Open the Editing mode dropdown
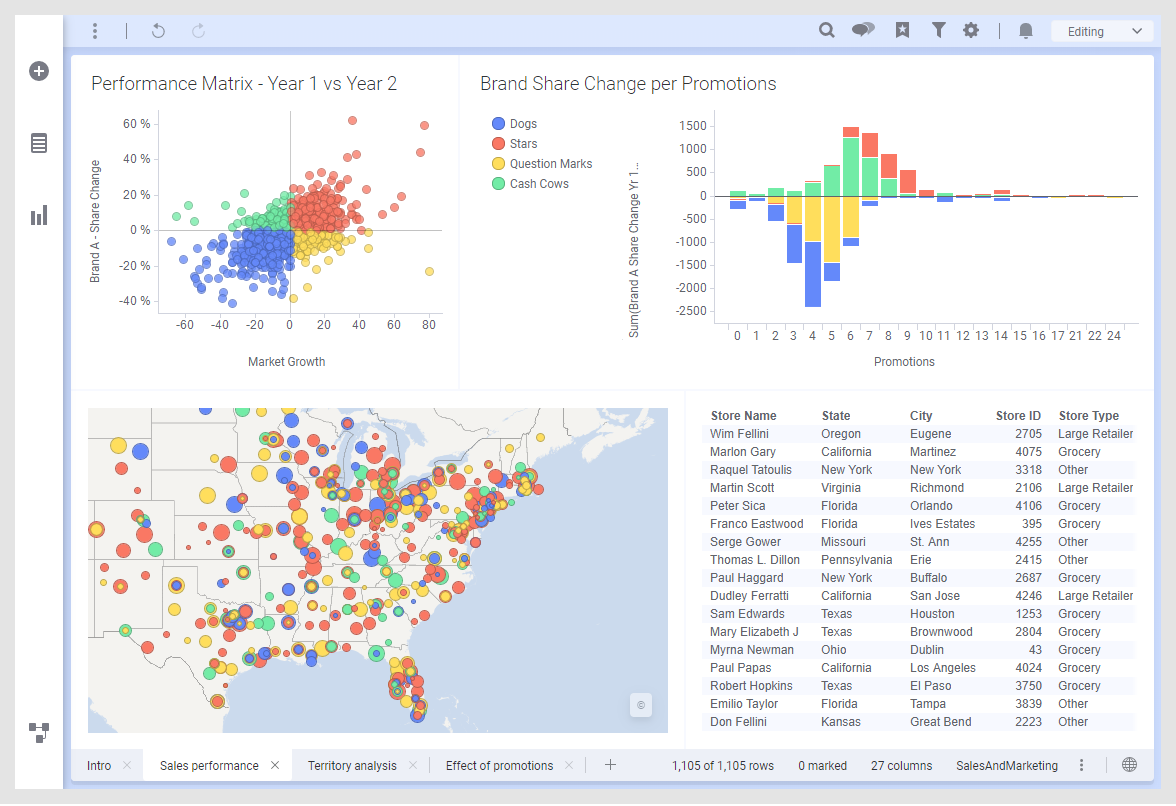The image size is (1176, 806). pos(1100,31)
